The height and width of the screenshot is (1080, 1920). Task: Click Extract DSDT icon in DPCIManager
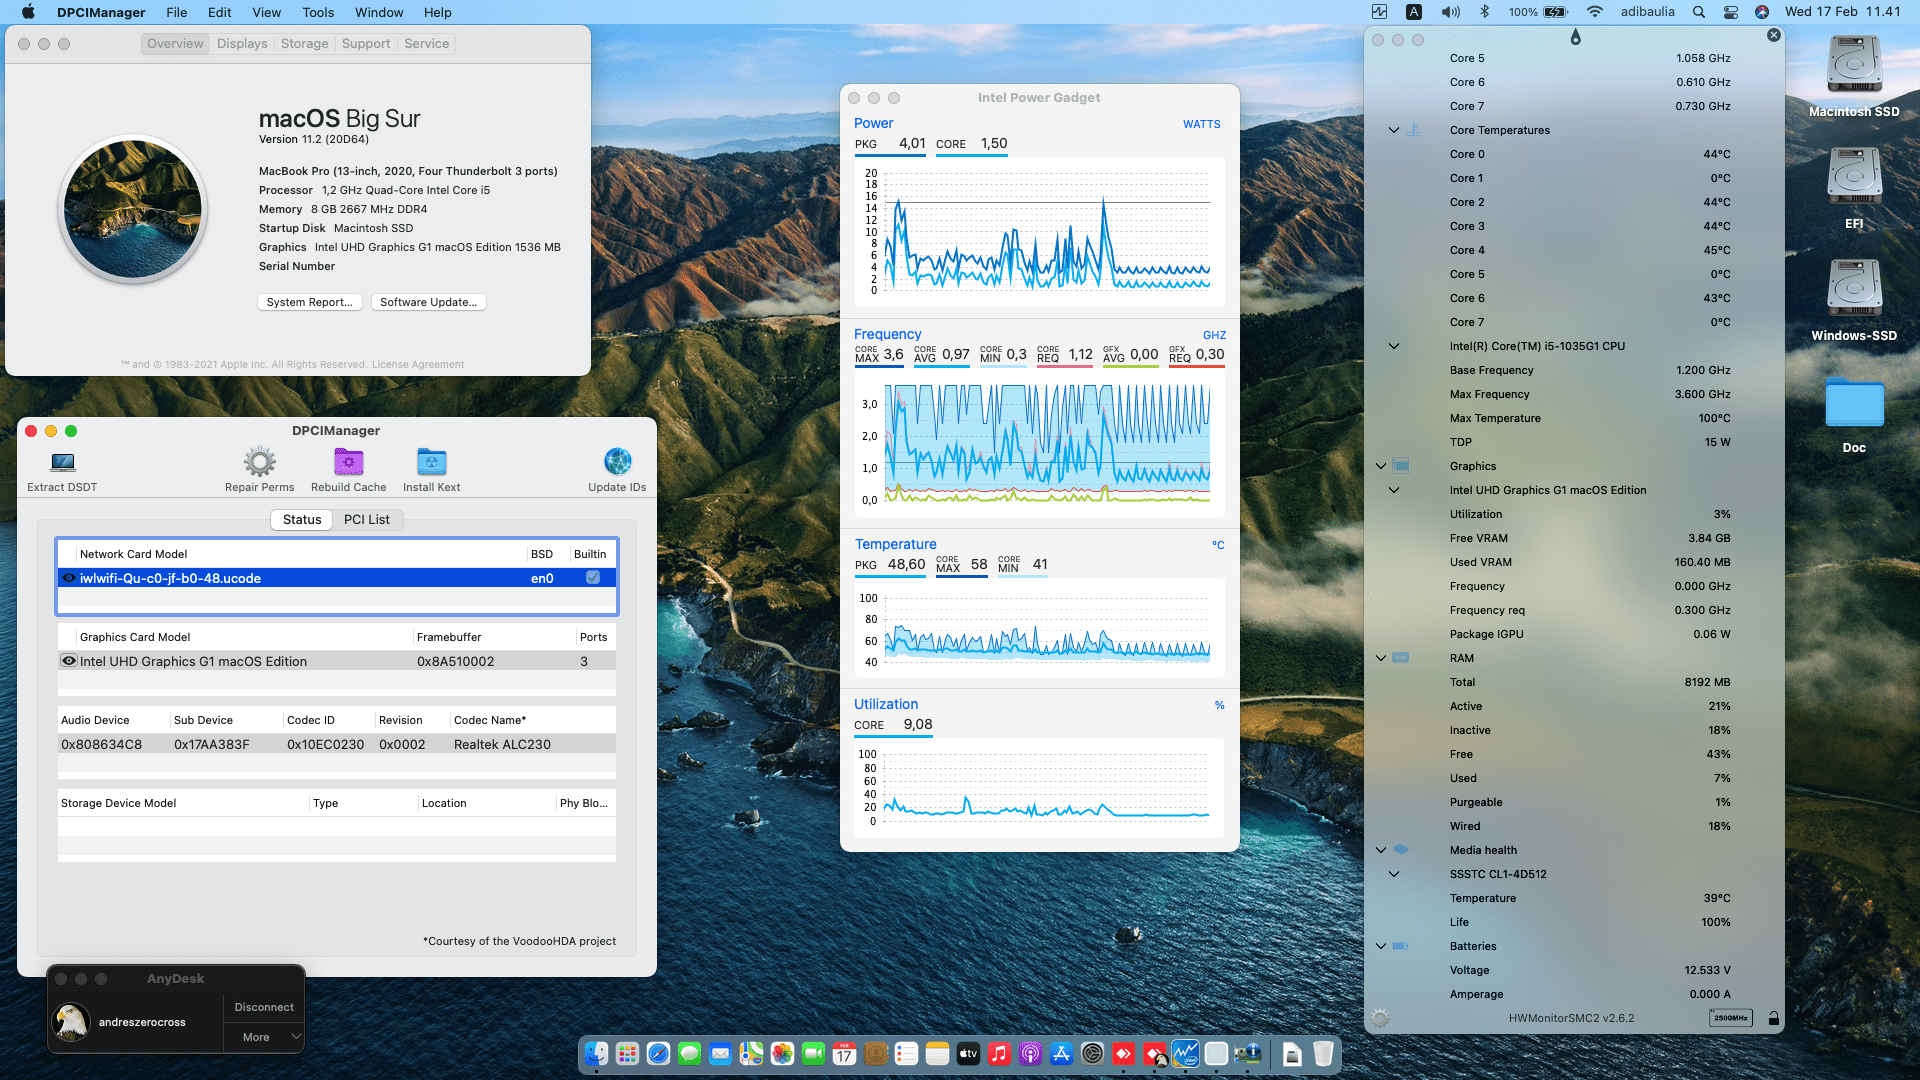pyautogui.click(x=63, y=462)
